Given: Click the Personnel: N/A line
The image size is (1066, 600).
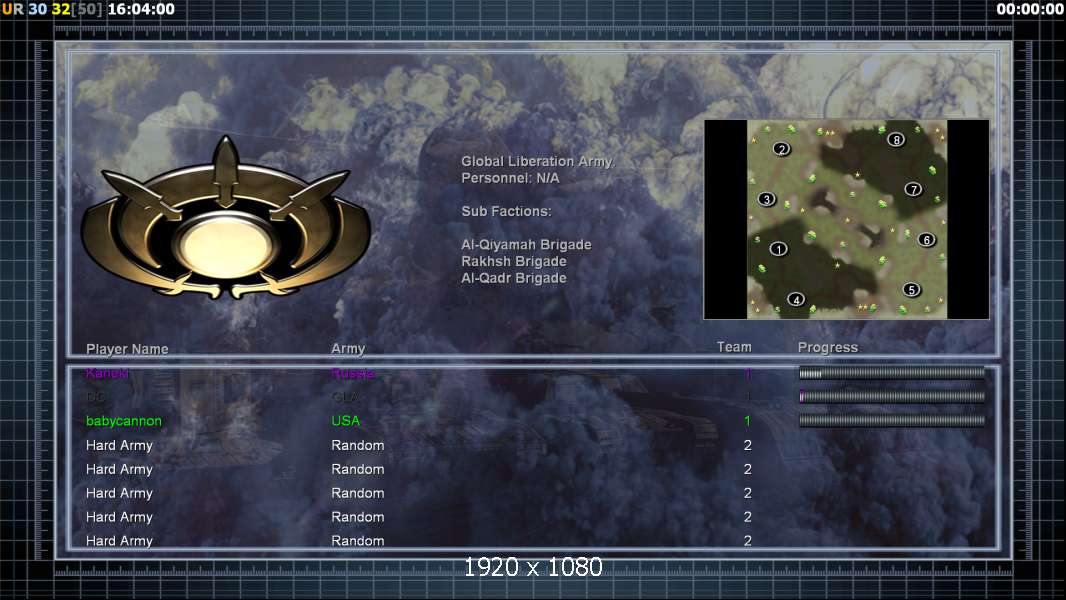Looking at the screenshot, I should tap(510, 178).
